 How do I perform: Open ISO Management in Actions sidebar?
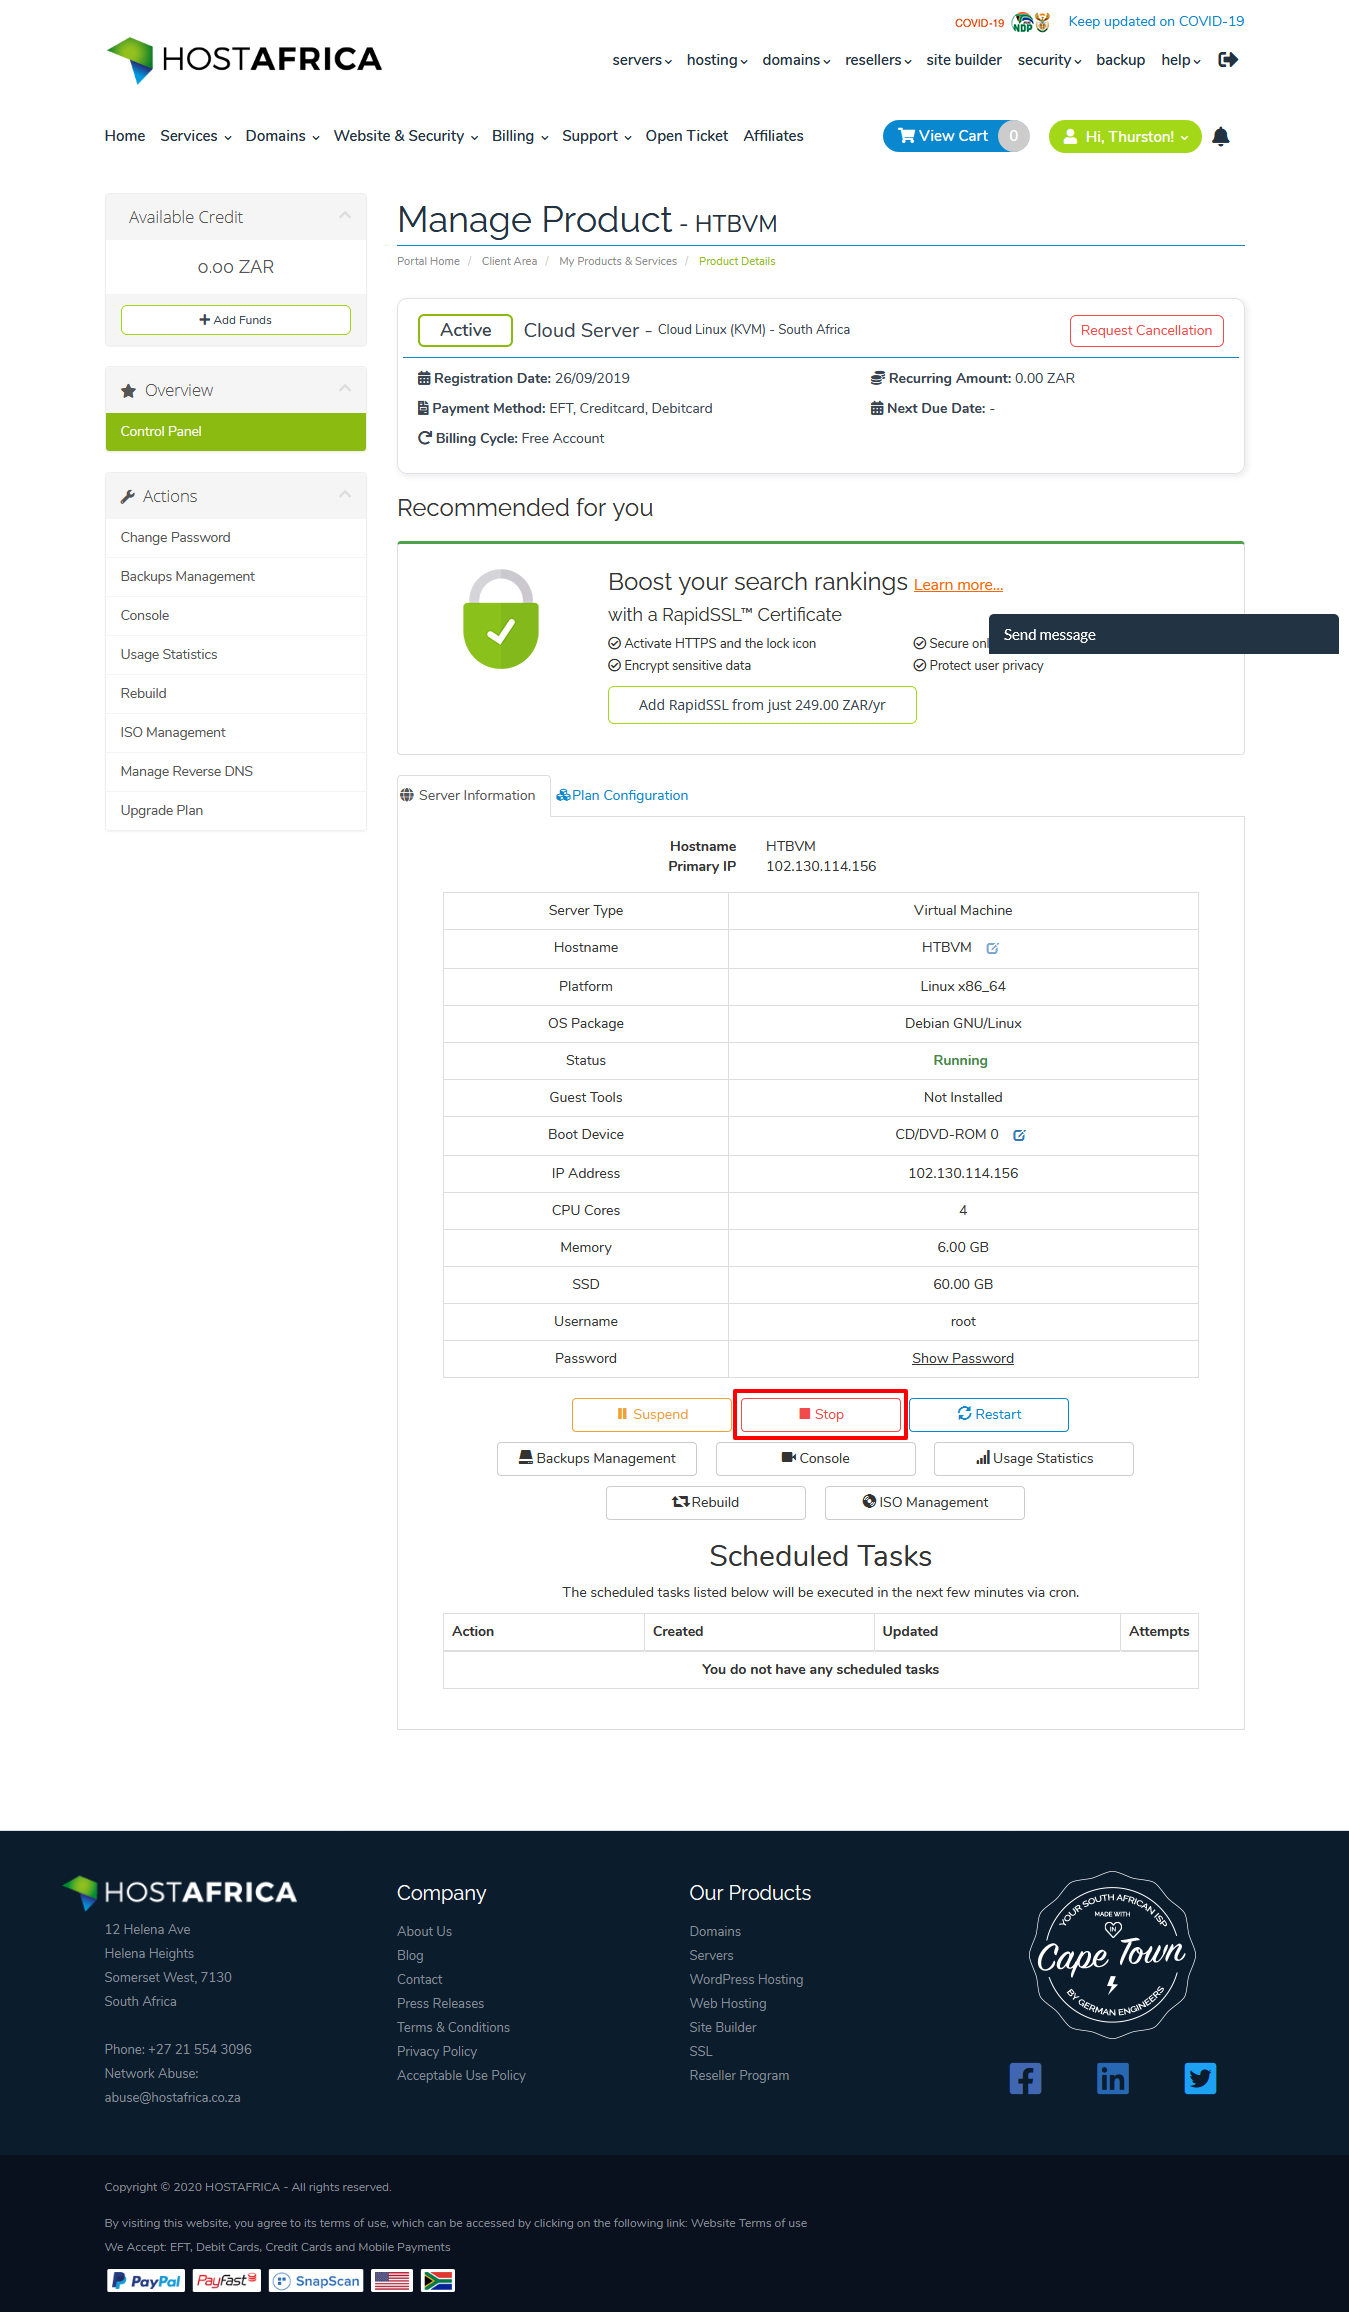(236, 733)
